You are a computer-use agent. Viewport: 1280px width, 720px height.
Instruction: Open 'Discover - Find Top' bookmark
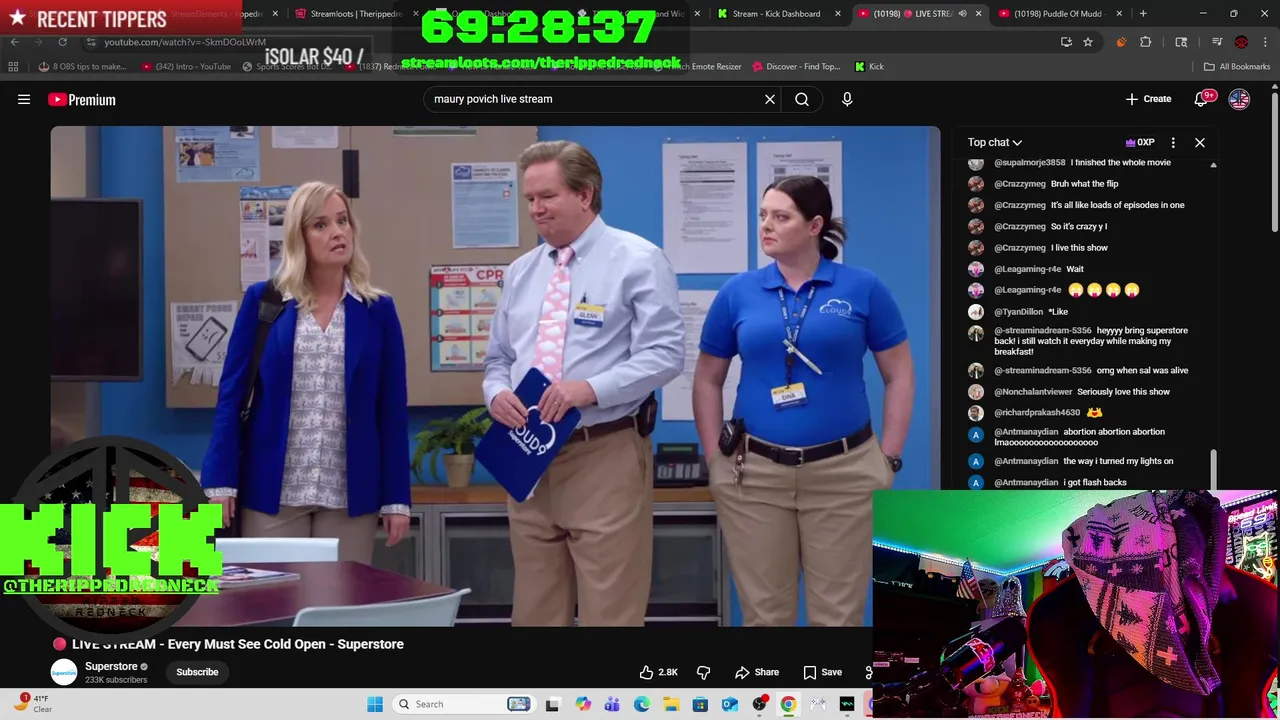pos(797,66)
